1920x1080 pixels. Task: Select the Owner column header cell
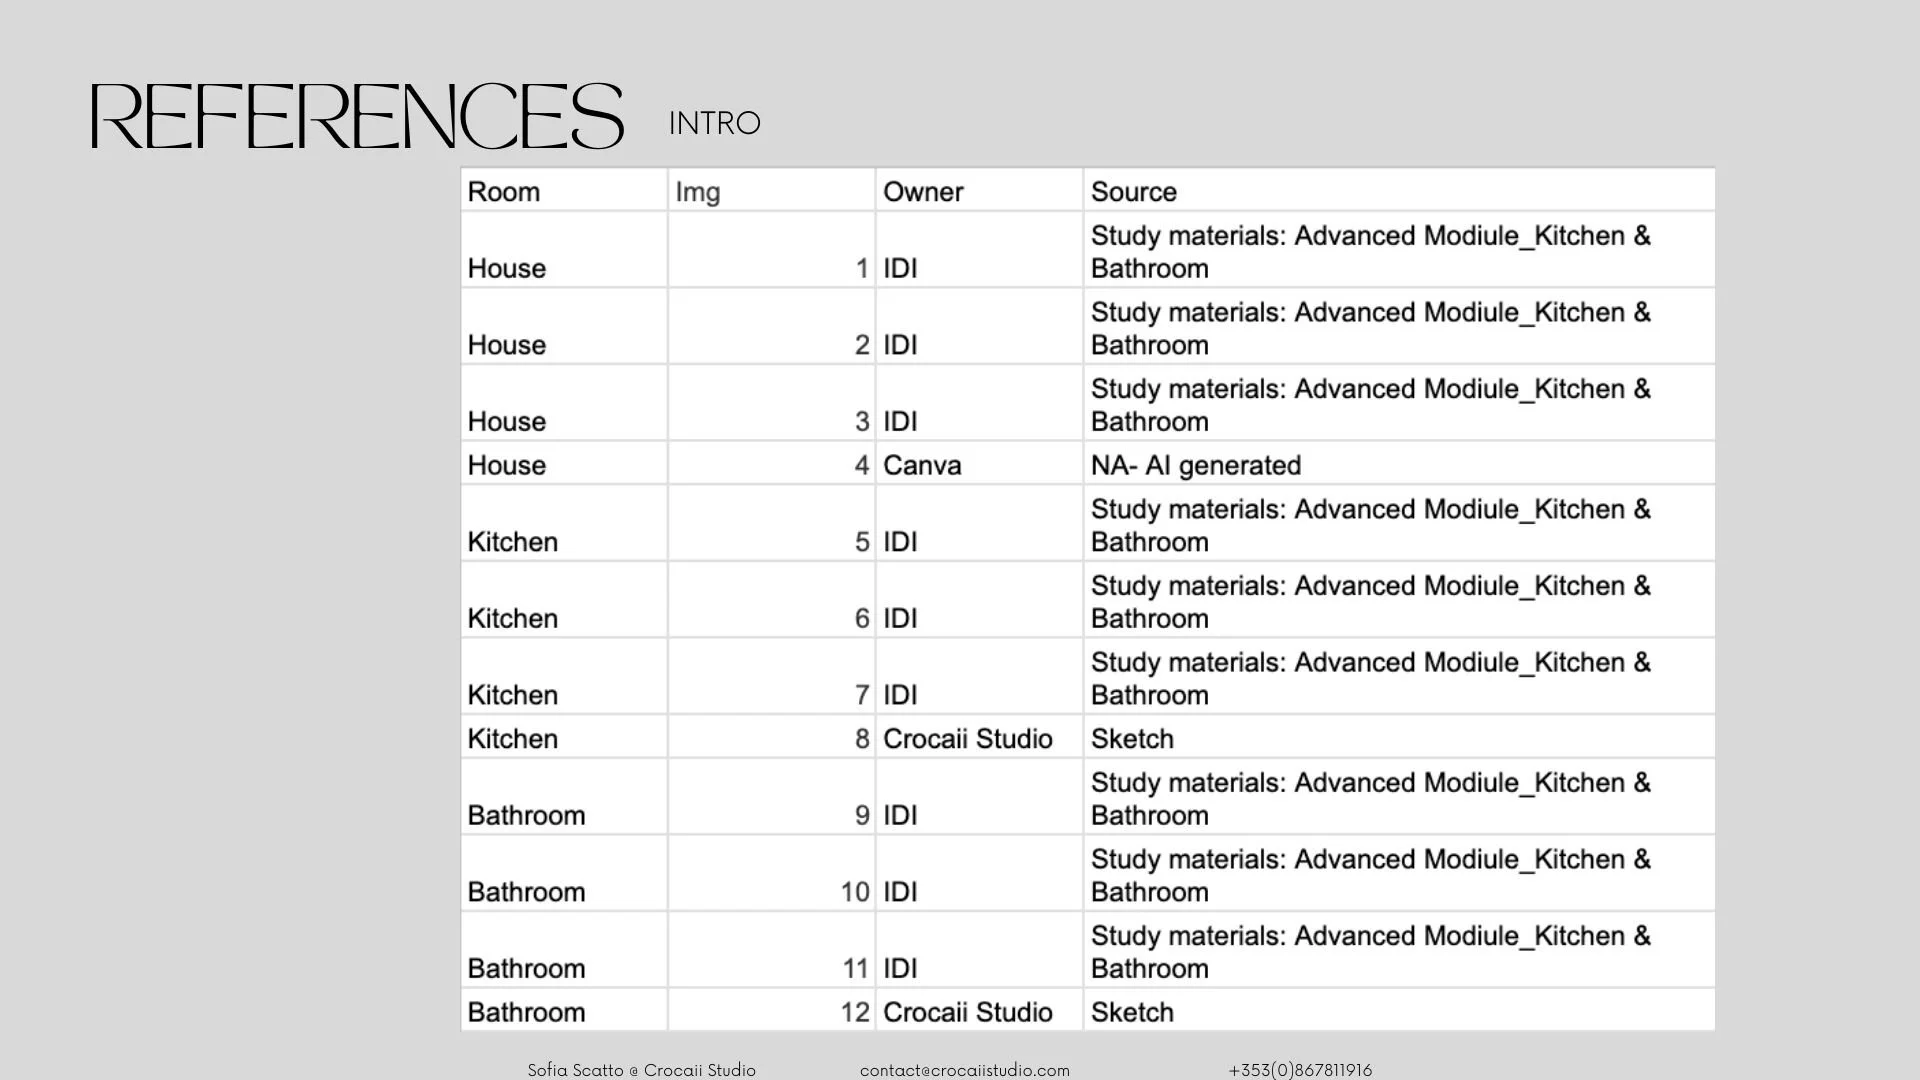[x=923, y=192]
